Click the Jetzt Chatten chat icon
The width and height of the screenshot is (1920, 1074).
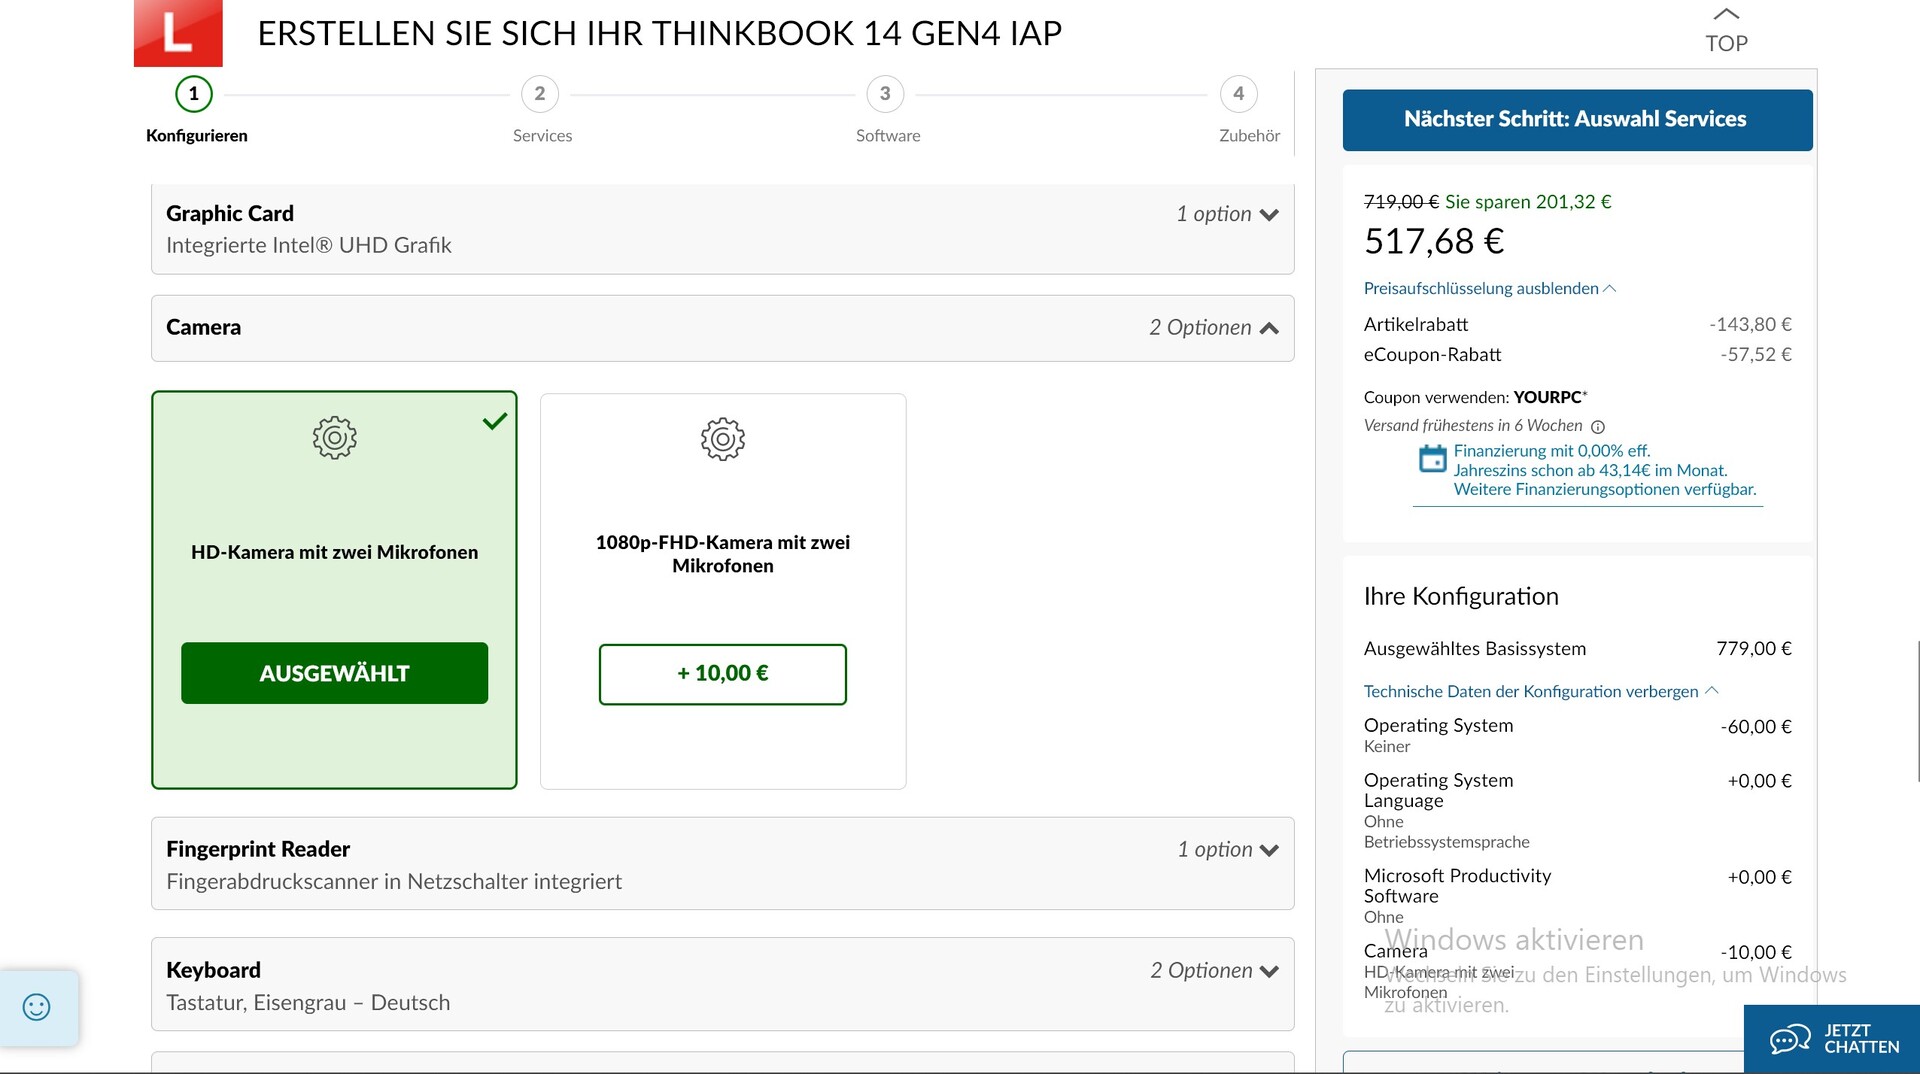(x=1789, y=1039)
